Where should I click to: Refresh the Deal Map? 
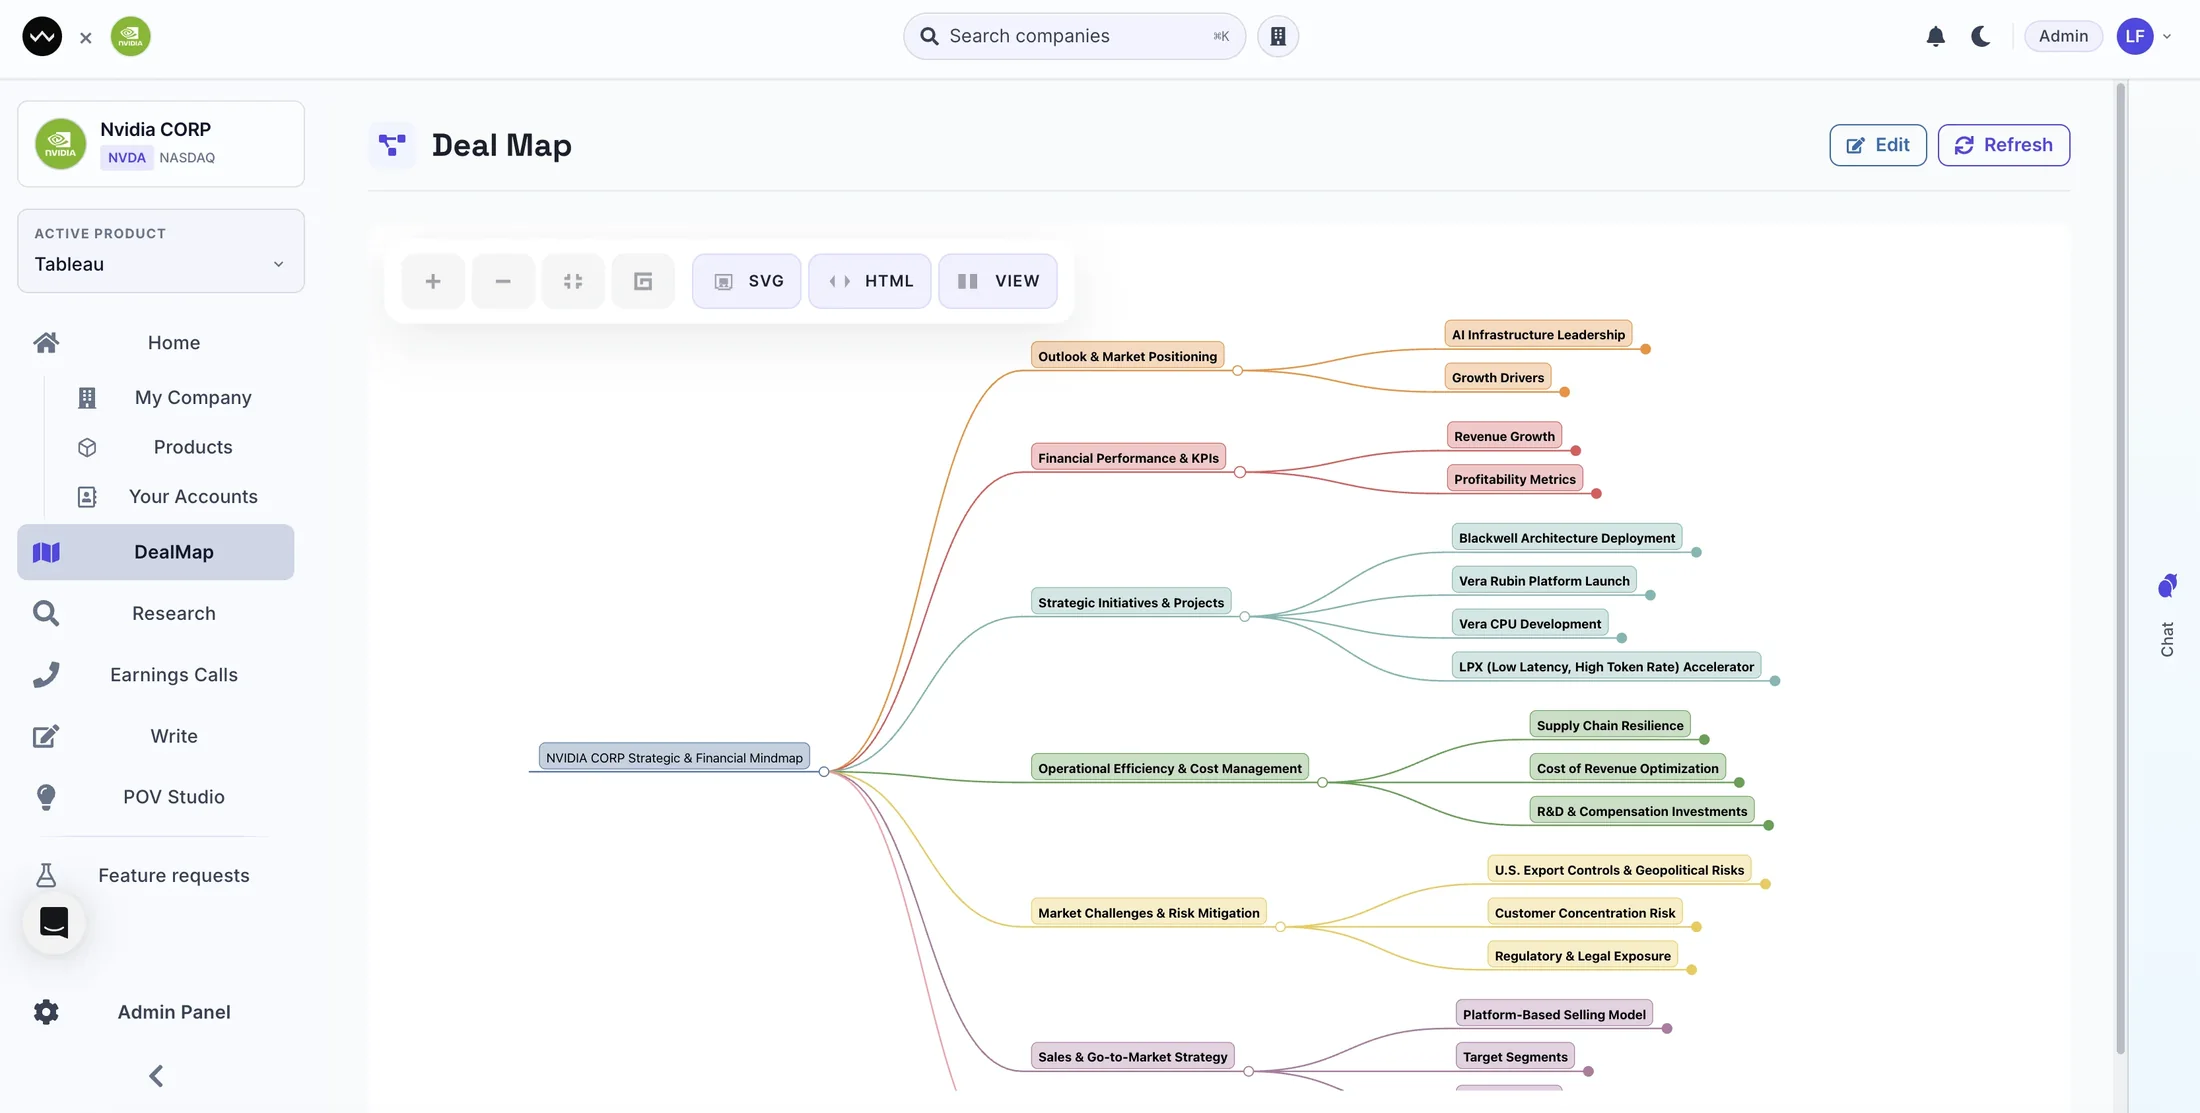tap(2003, 145)
